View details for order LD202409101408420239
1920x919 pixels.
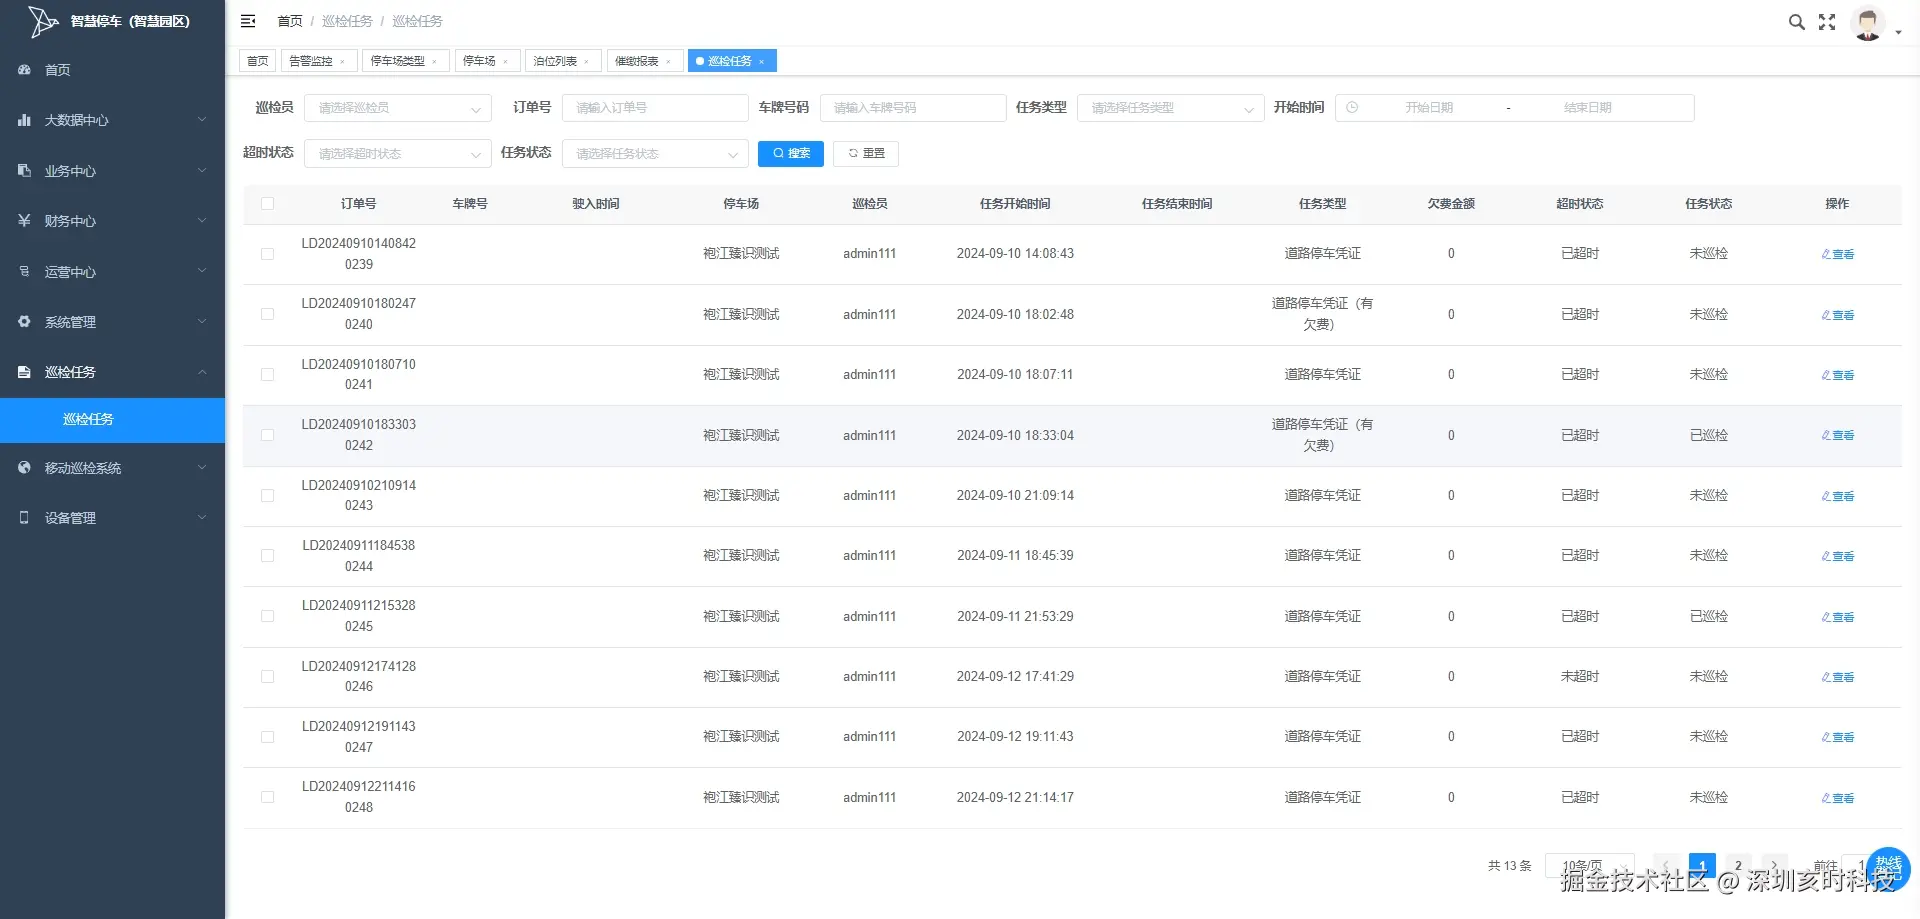click(x=1838, y=255)
